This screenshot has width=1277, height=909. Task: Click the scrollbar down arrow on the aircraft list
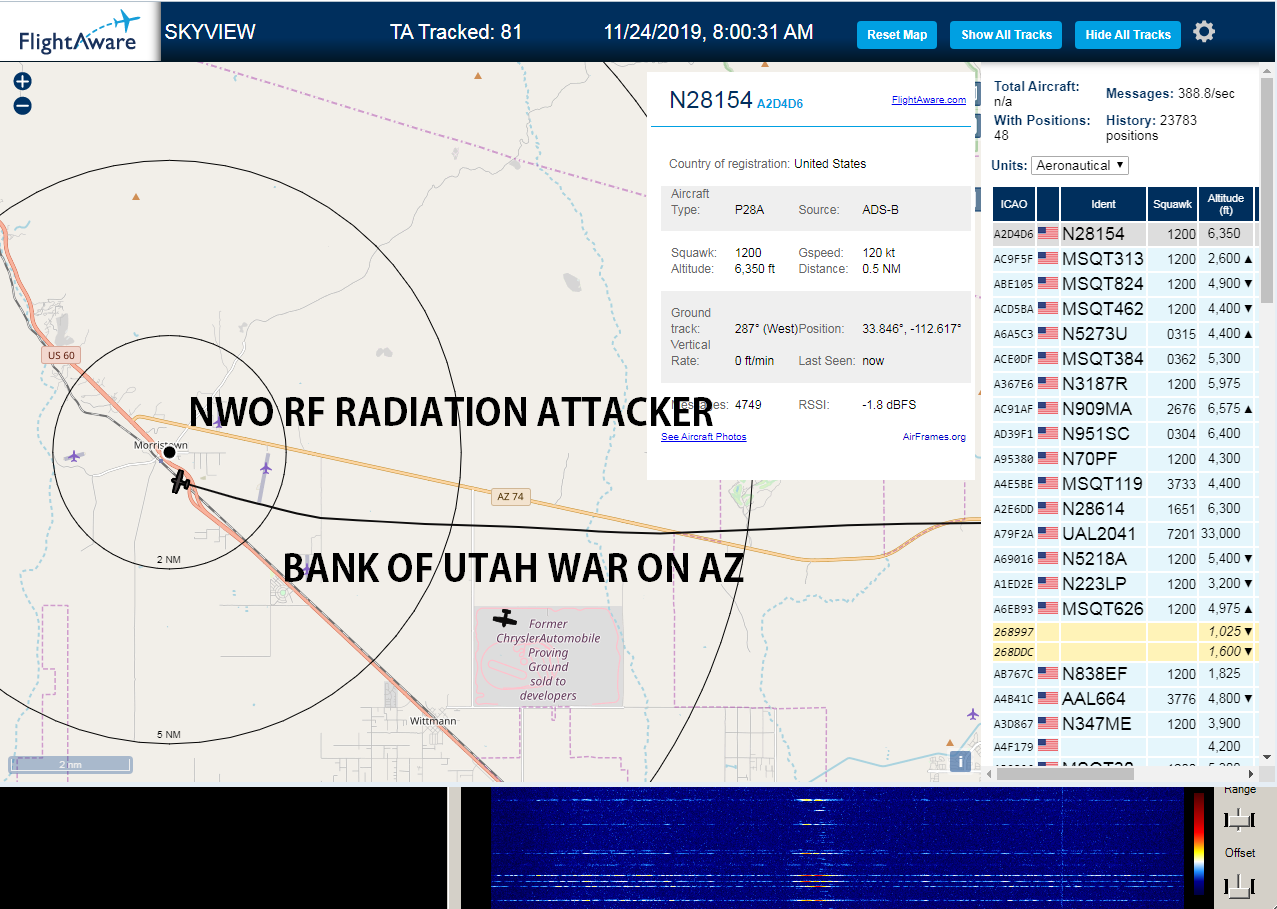pyautogui.click(x=1267, y=758)
